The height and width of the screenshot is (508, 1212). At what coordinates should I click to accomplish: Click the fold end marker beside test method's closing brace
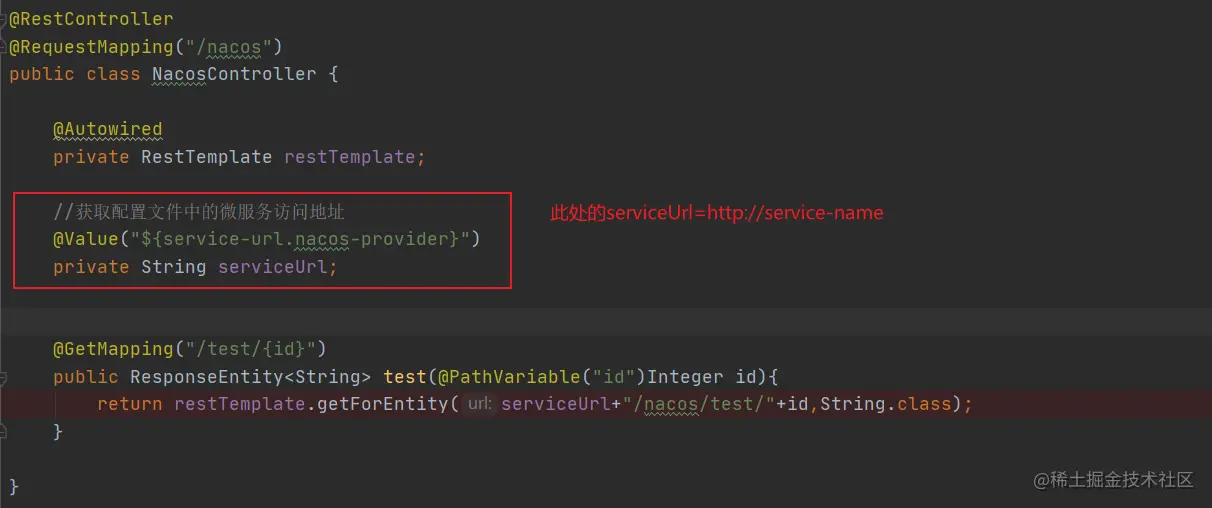[x=3, y=431]
